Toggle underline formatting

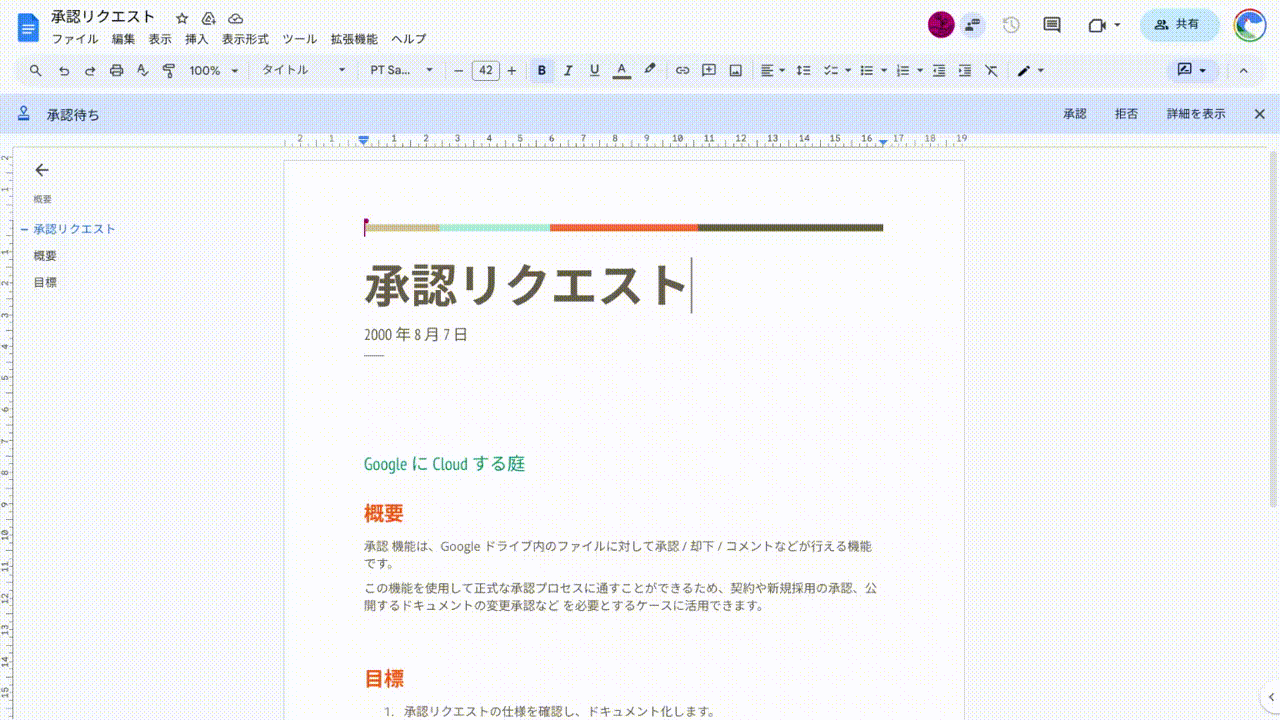point(594,70)
